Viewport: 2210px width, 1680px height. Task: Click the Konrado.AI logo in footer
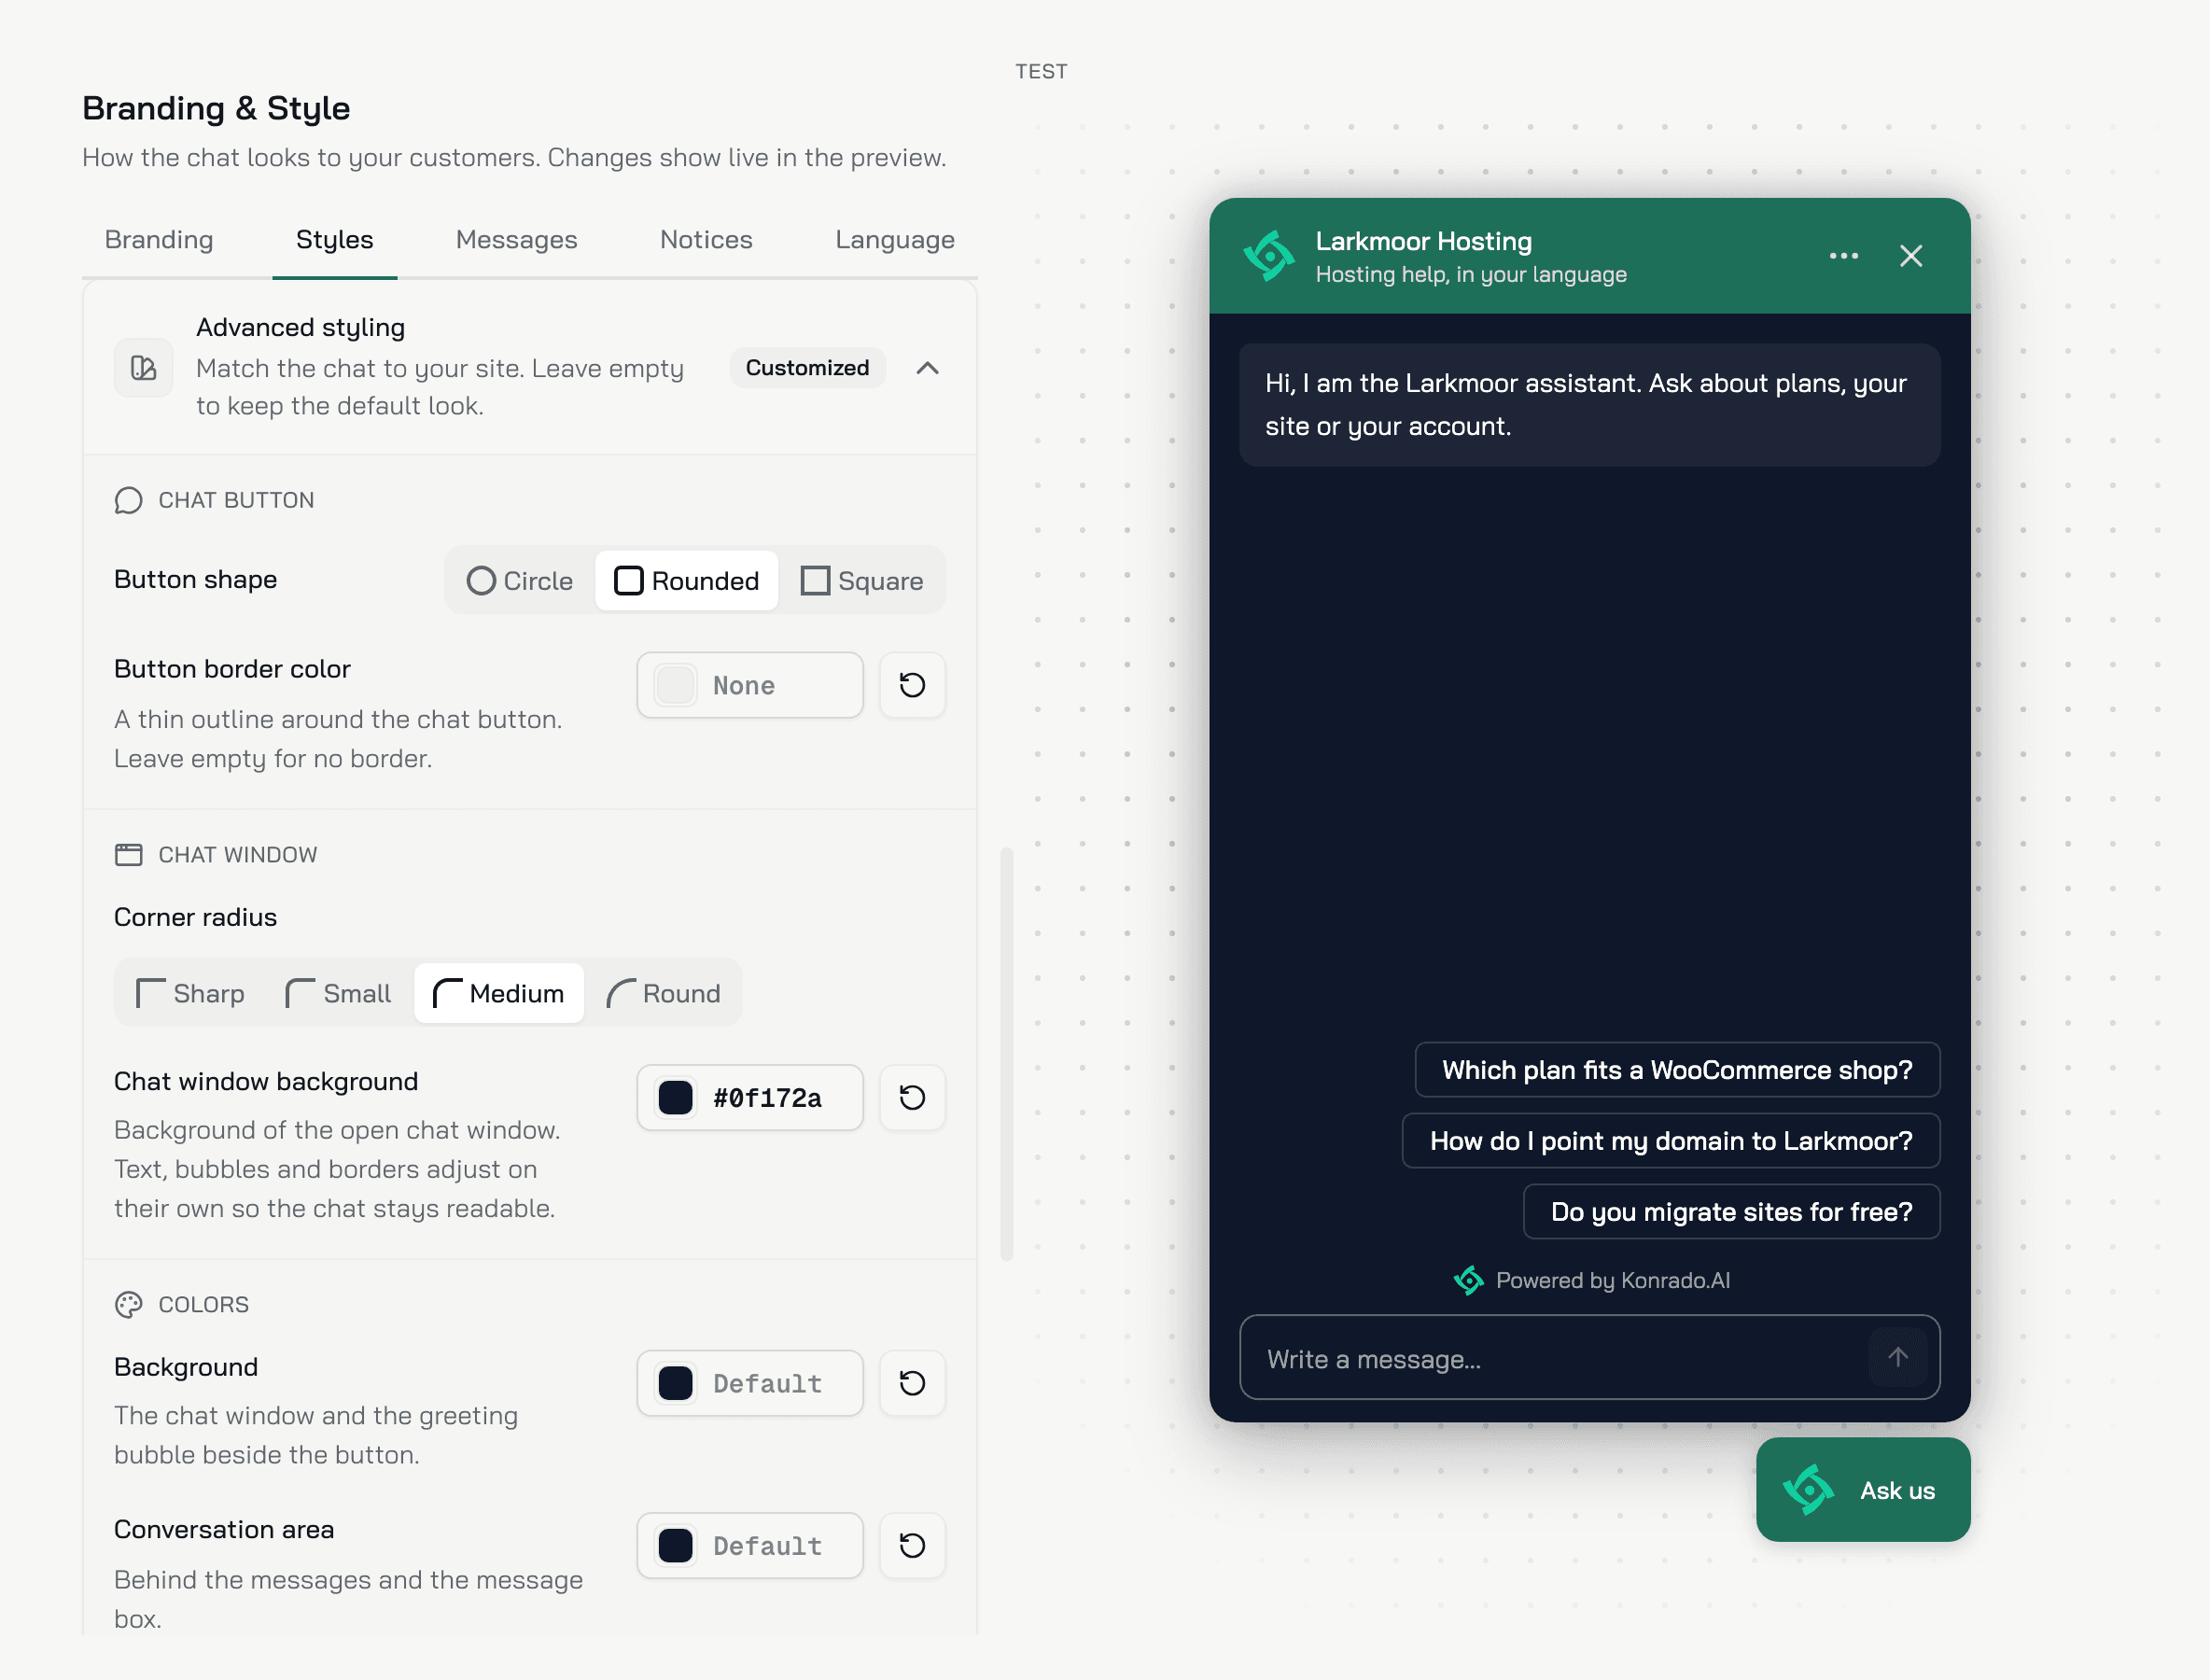[x=1468, y=1280]
